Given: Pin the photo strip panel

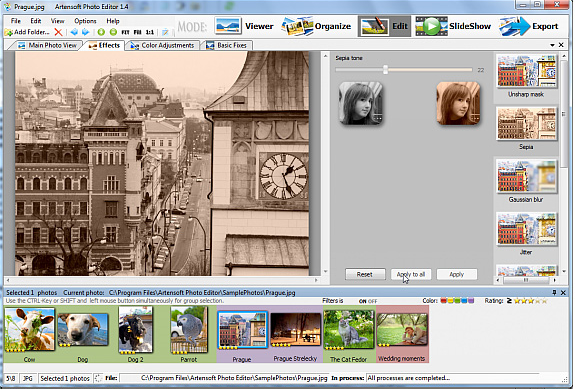Looking at the screenshot, I should [554, 292].
